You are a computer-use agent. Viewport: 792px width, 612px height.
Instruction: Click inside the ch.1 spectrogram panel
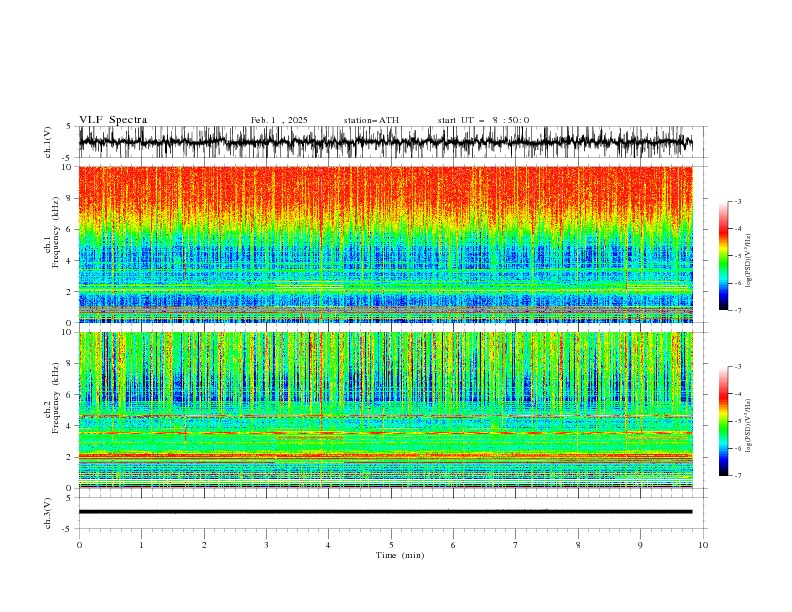[x=385, y=244]
